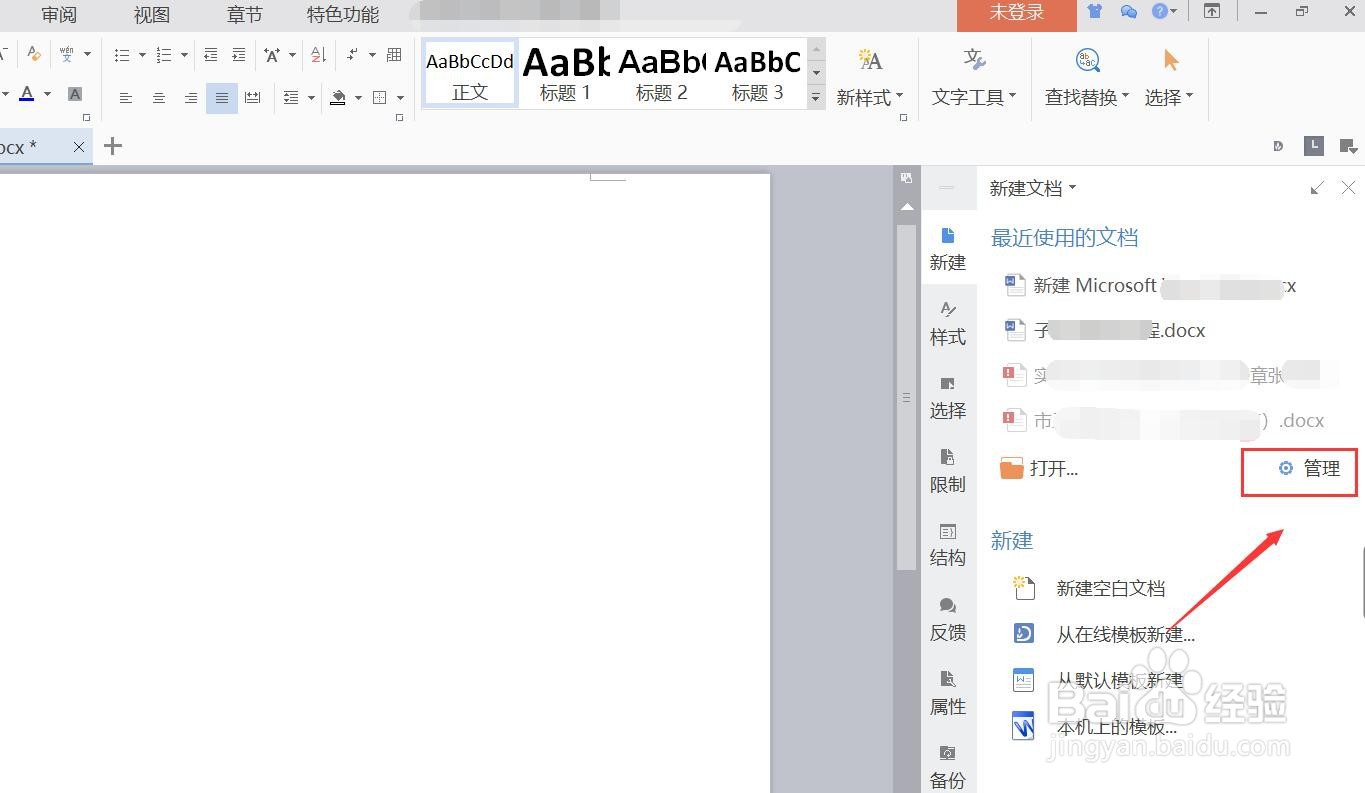This screenshot has height=793, width=1365.
Task: Toggle justified alignment
Action: 222,98
